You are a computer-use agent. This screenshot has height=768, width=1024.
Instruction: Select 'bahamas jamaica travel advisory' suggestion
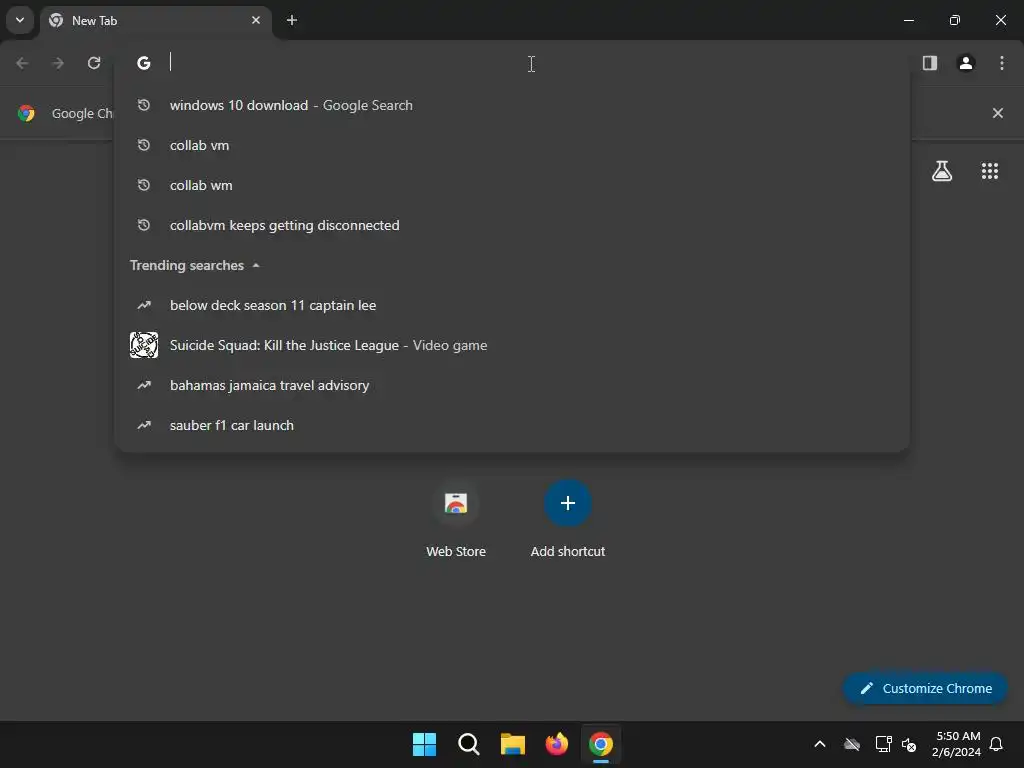pos(512,385)
